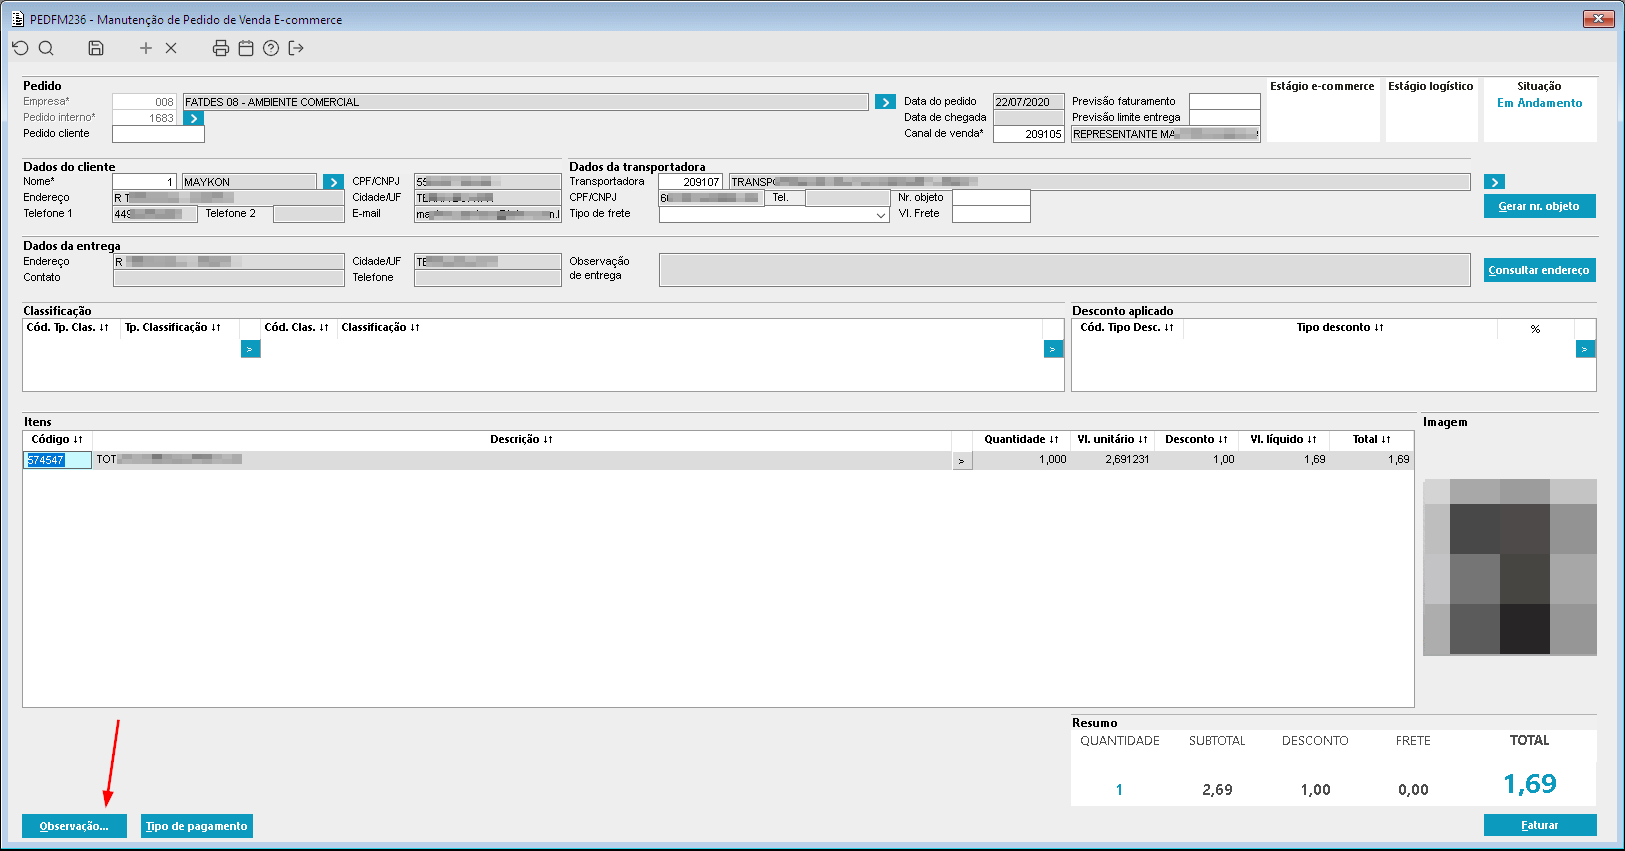Click the item description lookup arrow for 574547
The image size is (1625, 851).
point(962,461)
